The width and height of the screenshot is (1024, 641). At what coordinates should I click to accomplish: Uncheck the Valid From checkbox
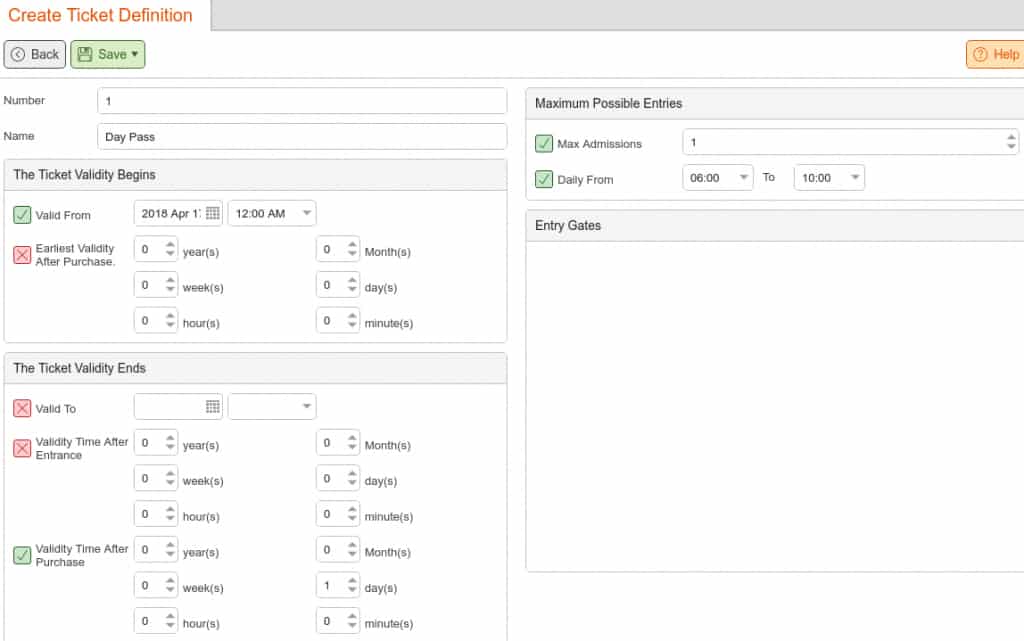coord(22,214)
